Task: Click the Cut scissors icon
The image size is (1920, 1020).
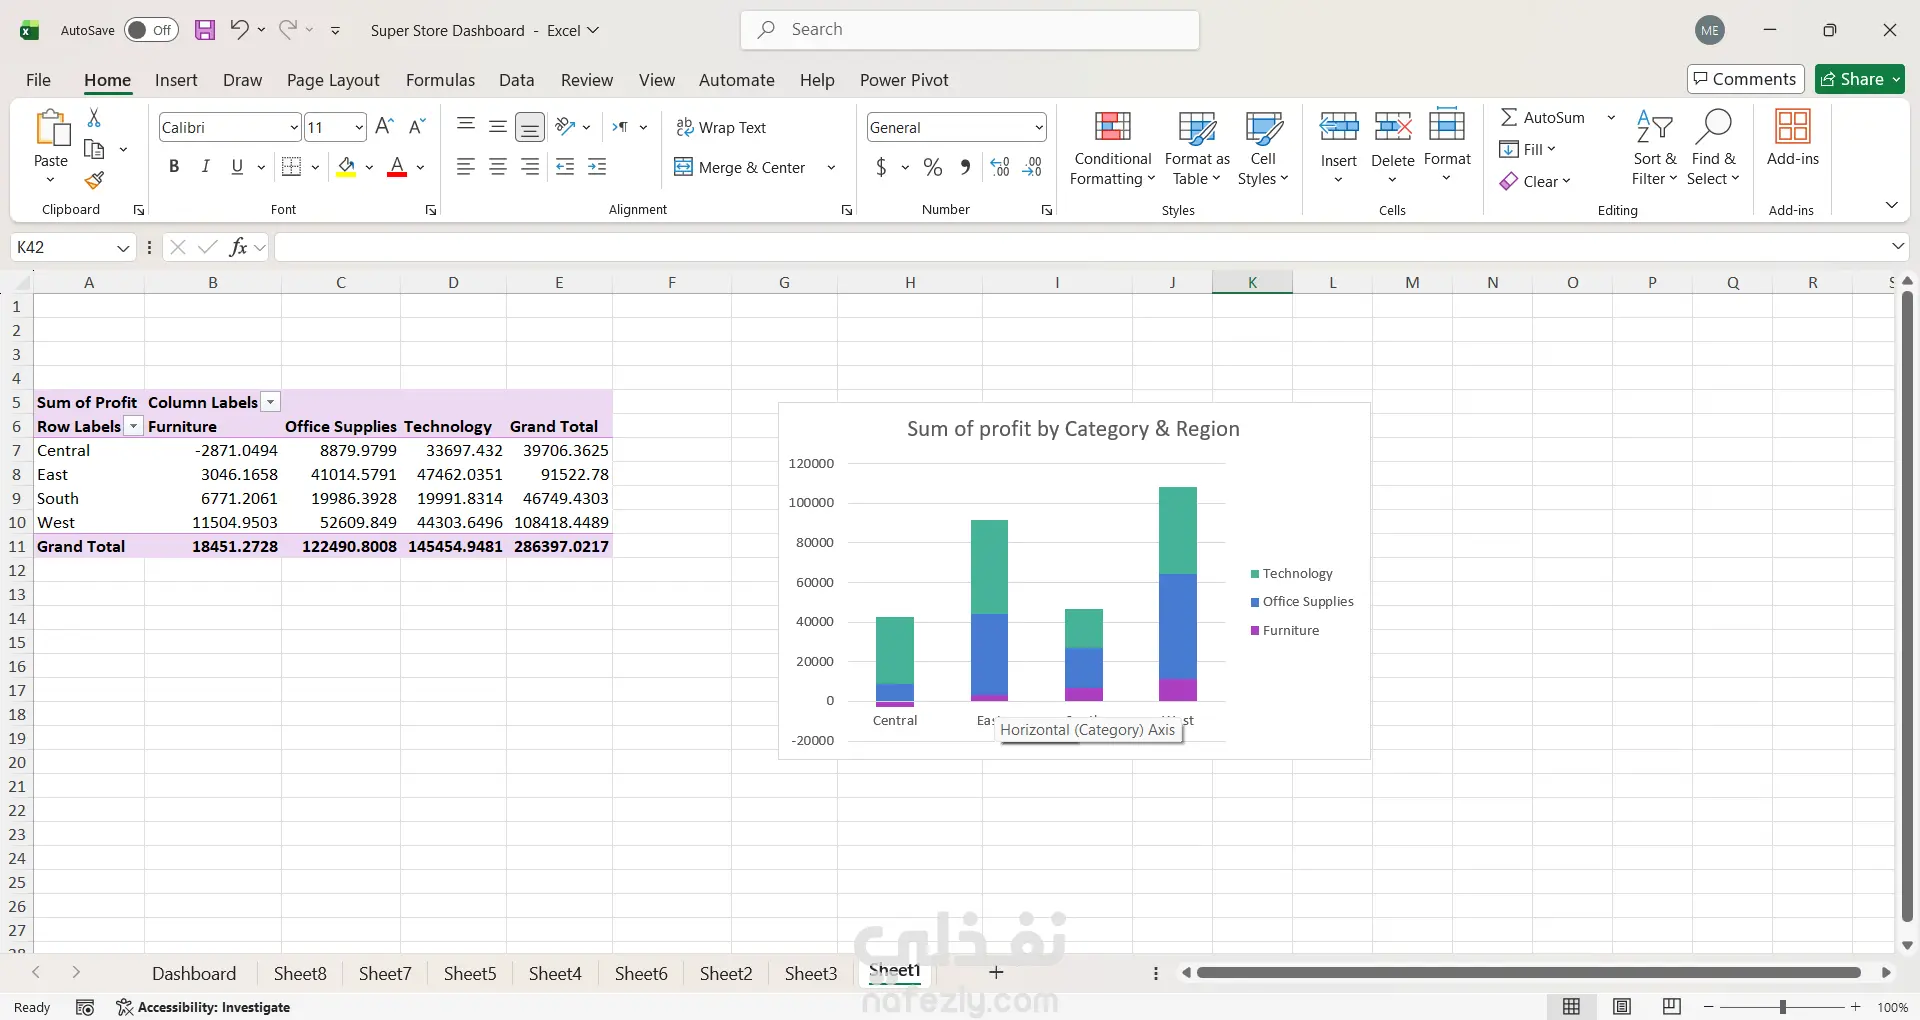Action: tap(94, 118)
